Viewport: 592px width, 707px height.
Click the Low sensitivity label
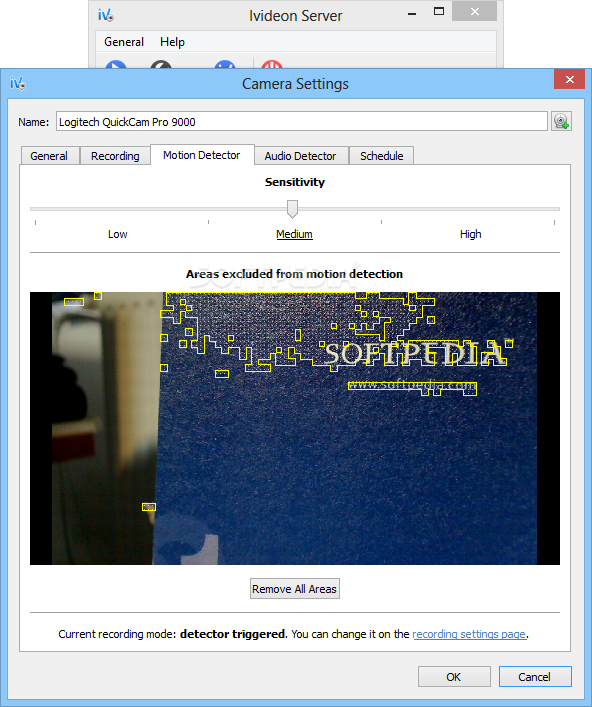(x=118, y=234)
